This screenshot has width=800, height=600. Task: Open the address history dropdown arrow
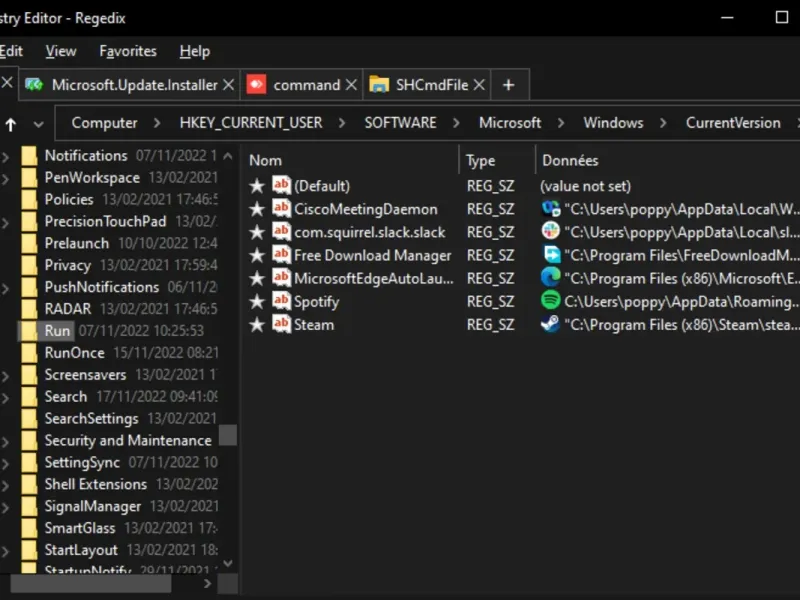pos(38,124)
